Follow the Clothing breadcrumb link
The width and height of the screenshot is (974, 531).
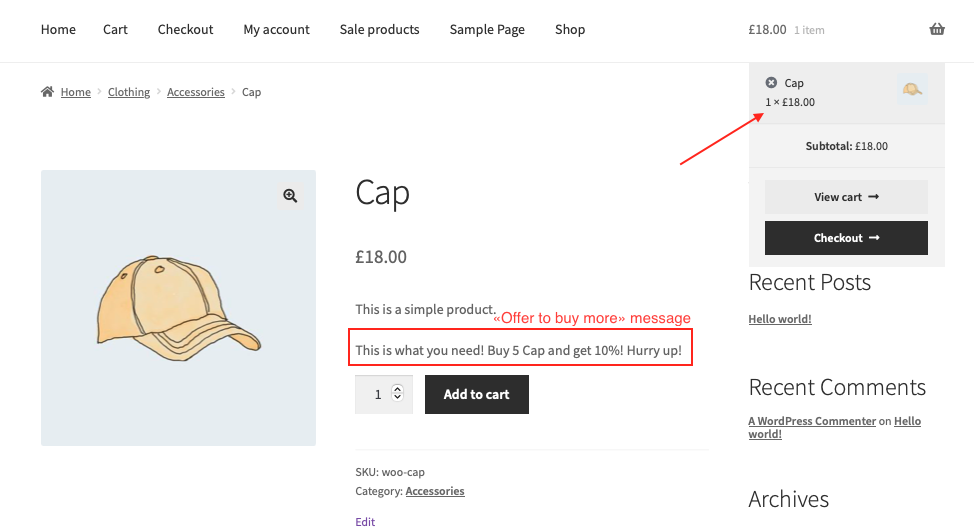click(129, 92)
